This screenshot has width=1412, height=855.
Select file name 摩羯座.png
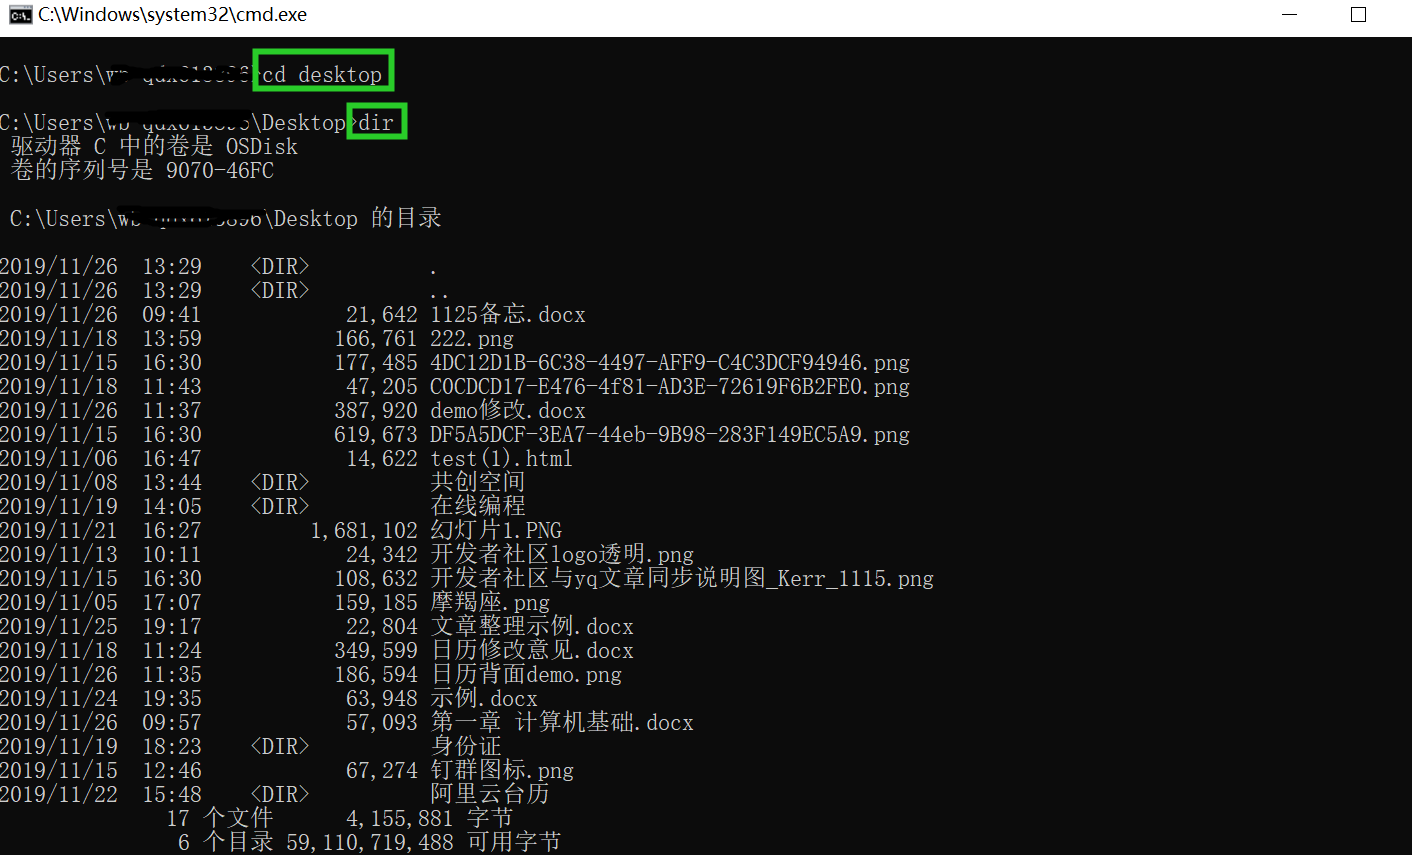(490, 602)
